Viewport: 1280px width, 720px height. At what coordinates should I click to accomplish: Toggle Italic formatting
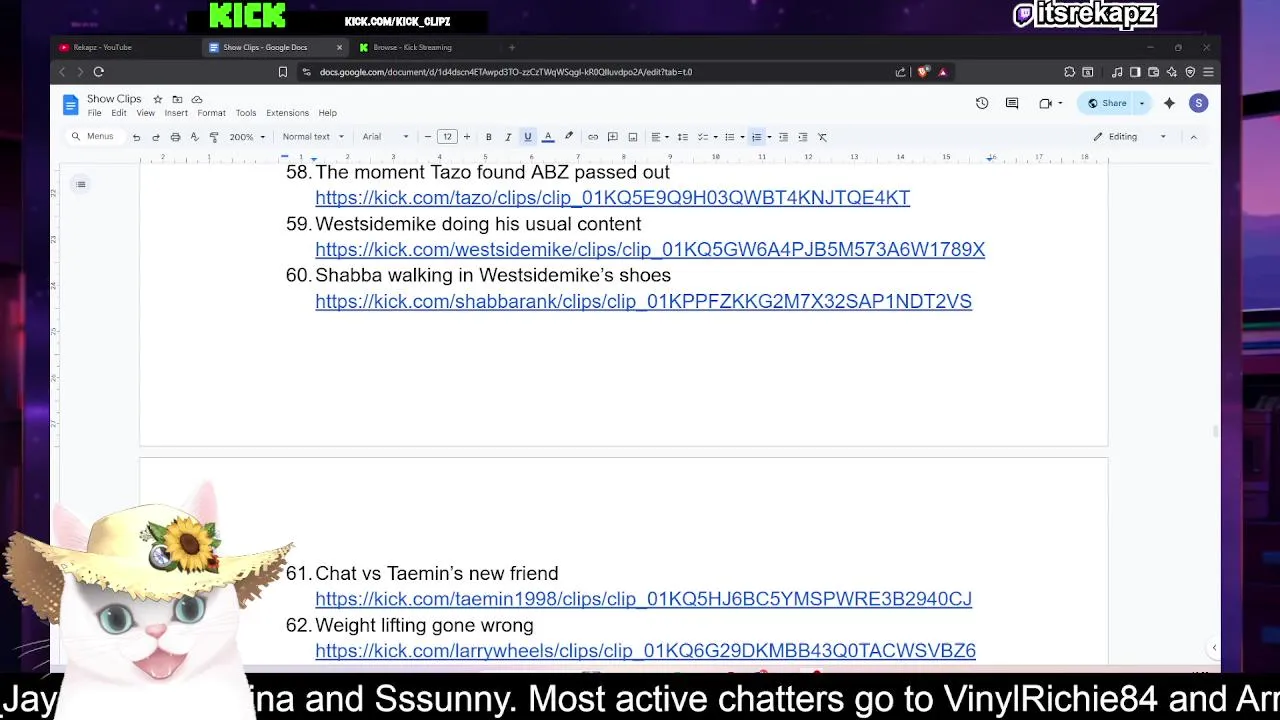[508, 137]
